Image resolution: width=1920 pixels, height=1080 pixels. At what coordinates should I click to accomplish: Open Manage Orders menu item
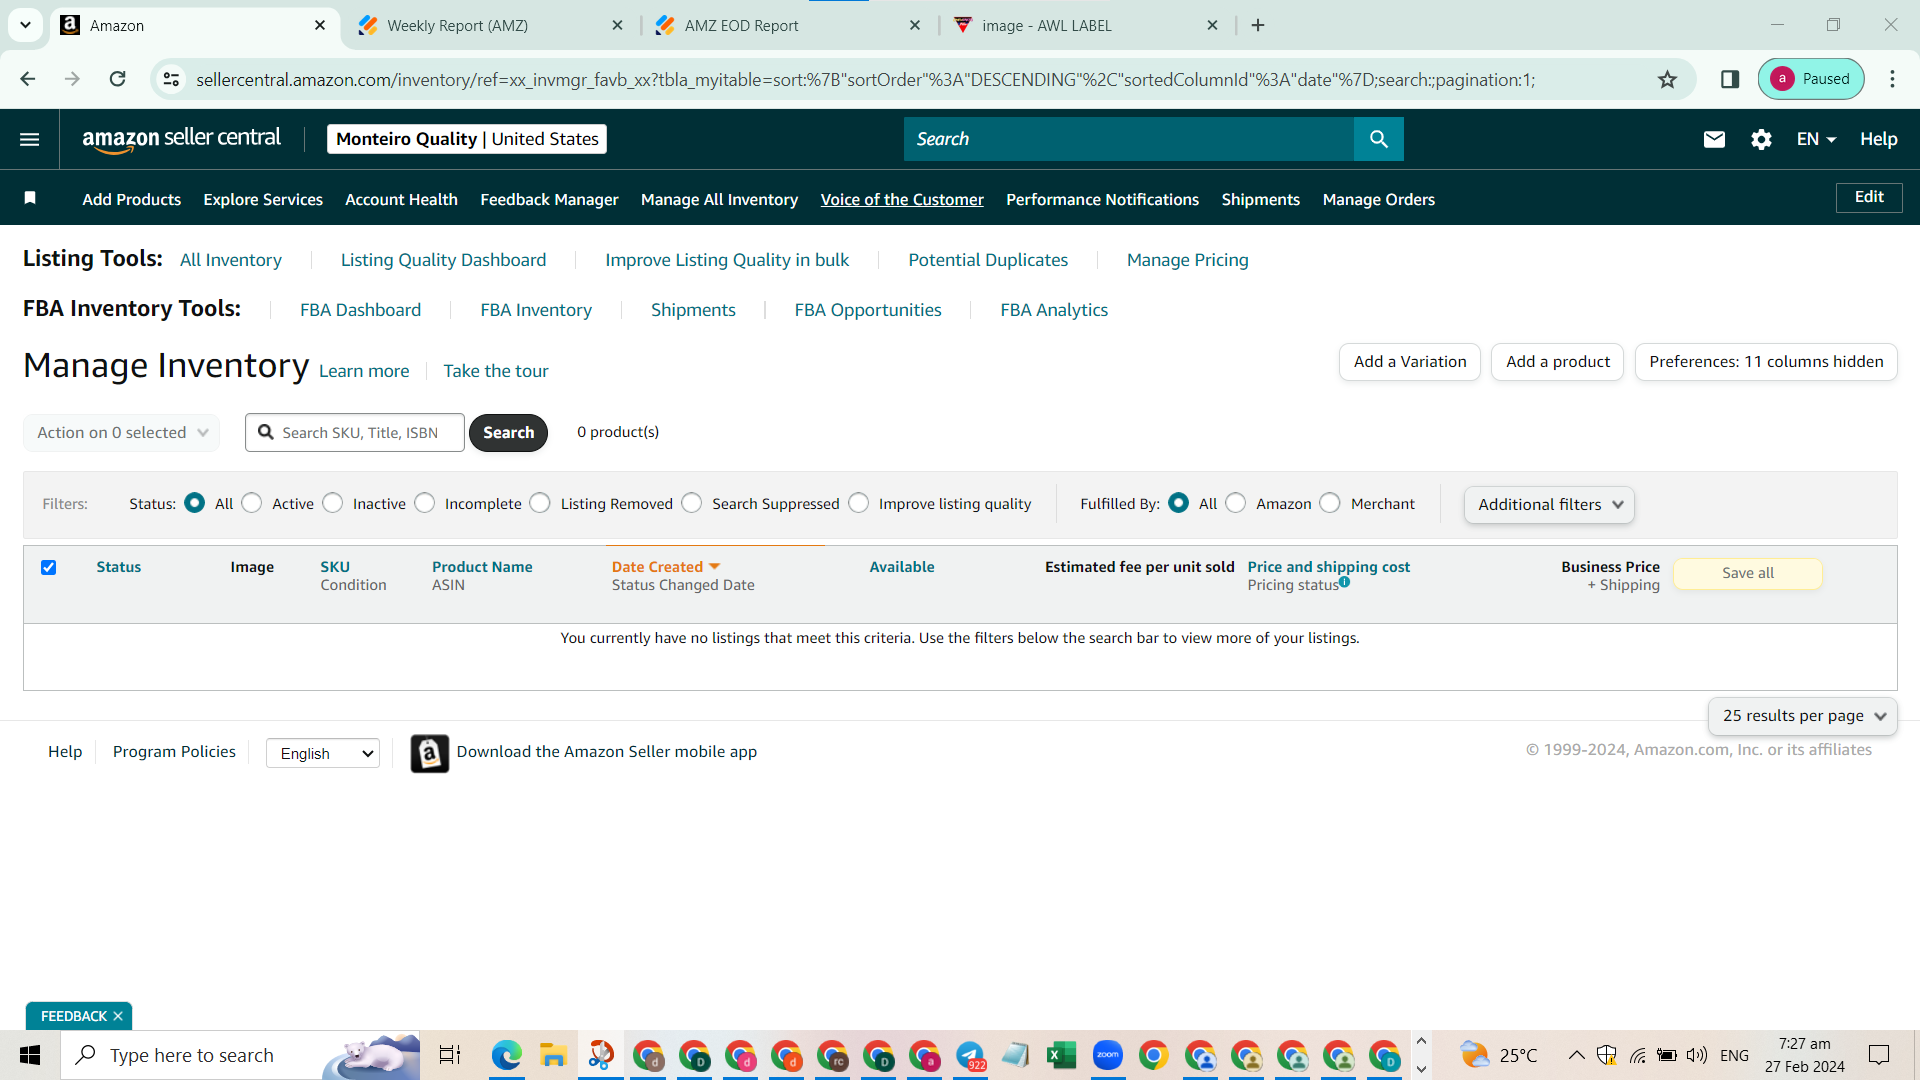pos(1378,199)
